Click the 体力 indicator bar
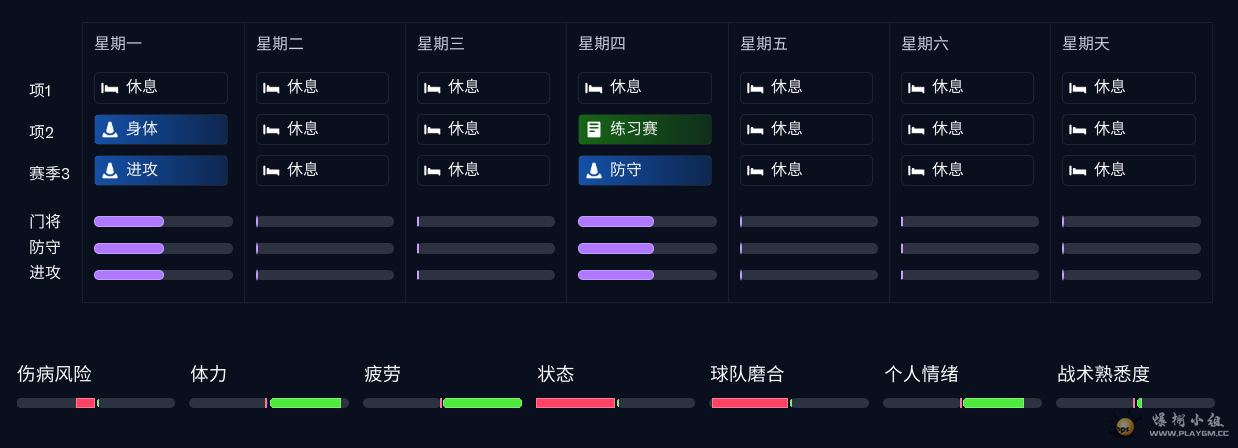Viewport: 1238px width, 448px height. pyautogui.click(x=269, y=403)
